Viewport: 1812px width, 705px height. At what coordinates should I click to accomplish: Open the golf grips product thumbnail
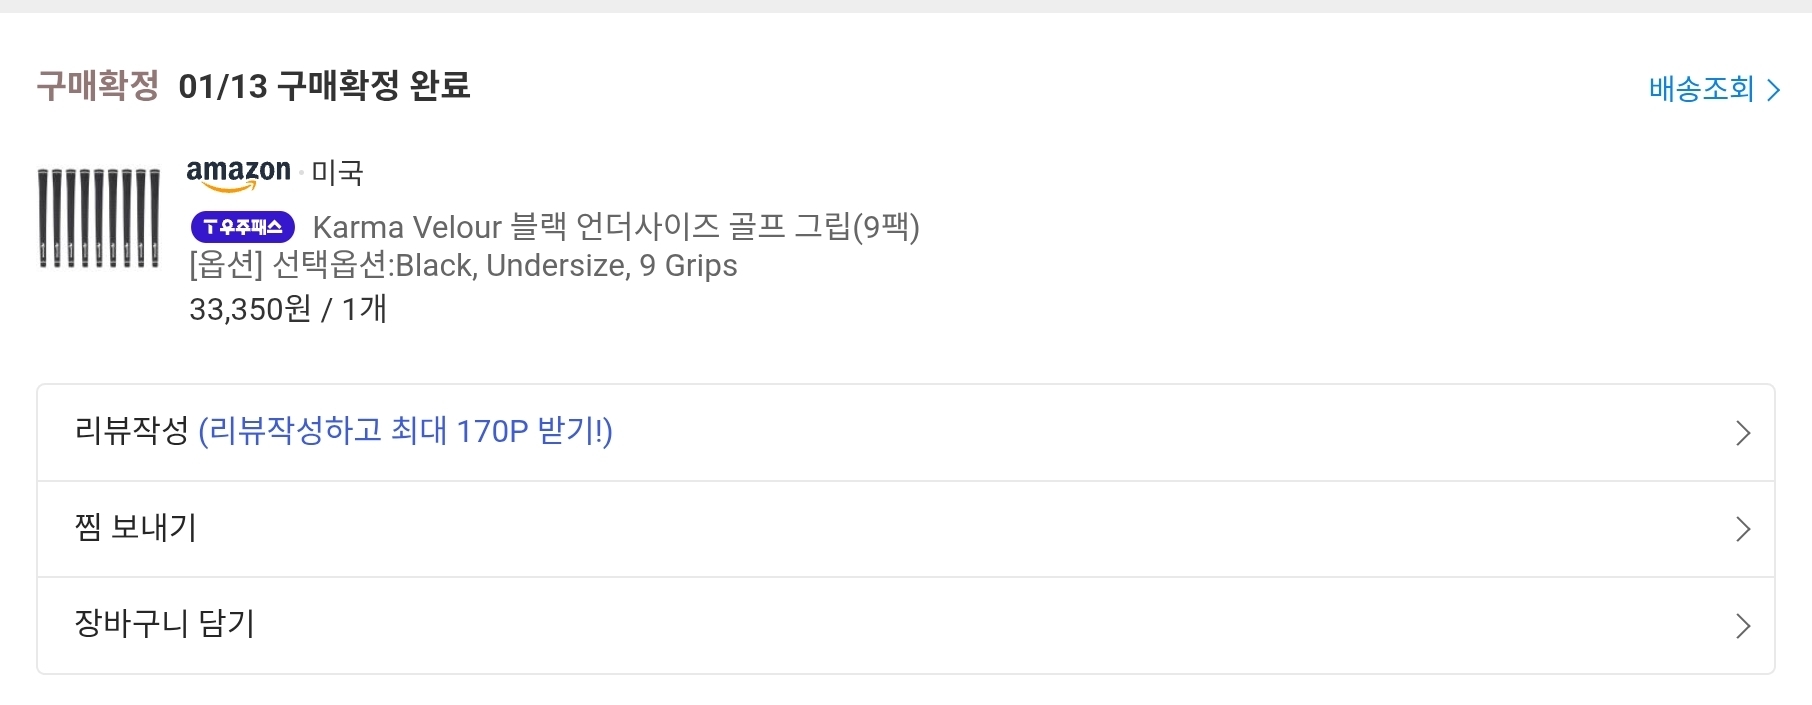point(99,218)
